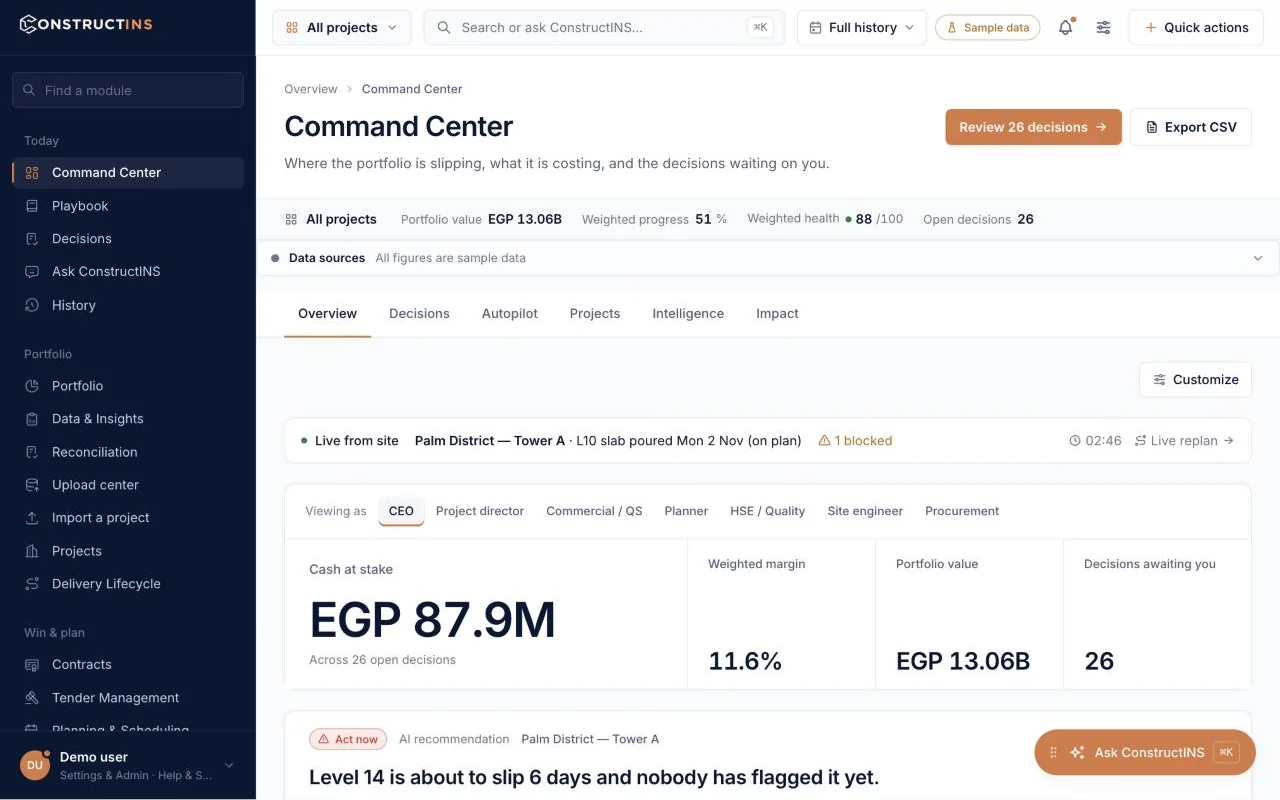View as Procurement role
Image resolution: width=1280 pixels, height=800 pixels.
pyautogui.click(x=962, y=511)
